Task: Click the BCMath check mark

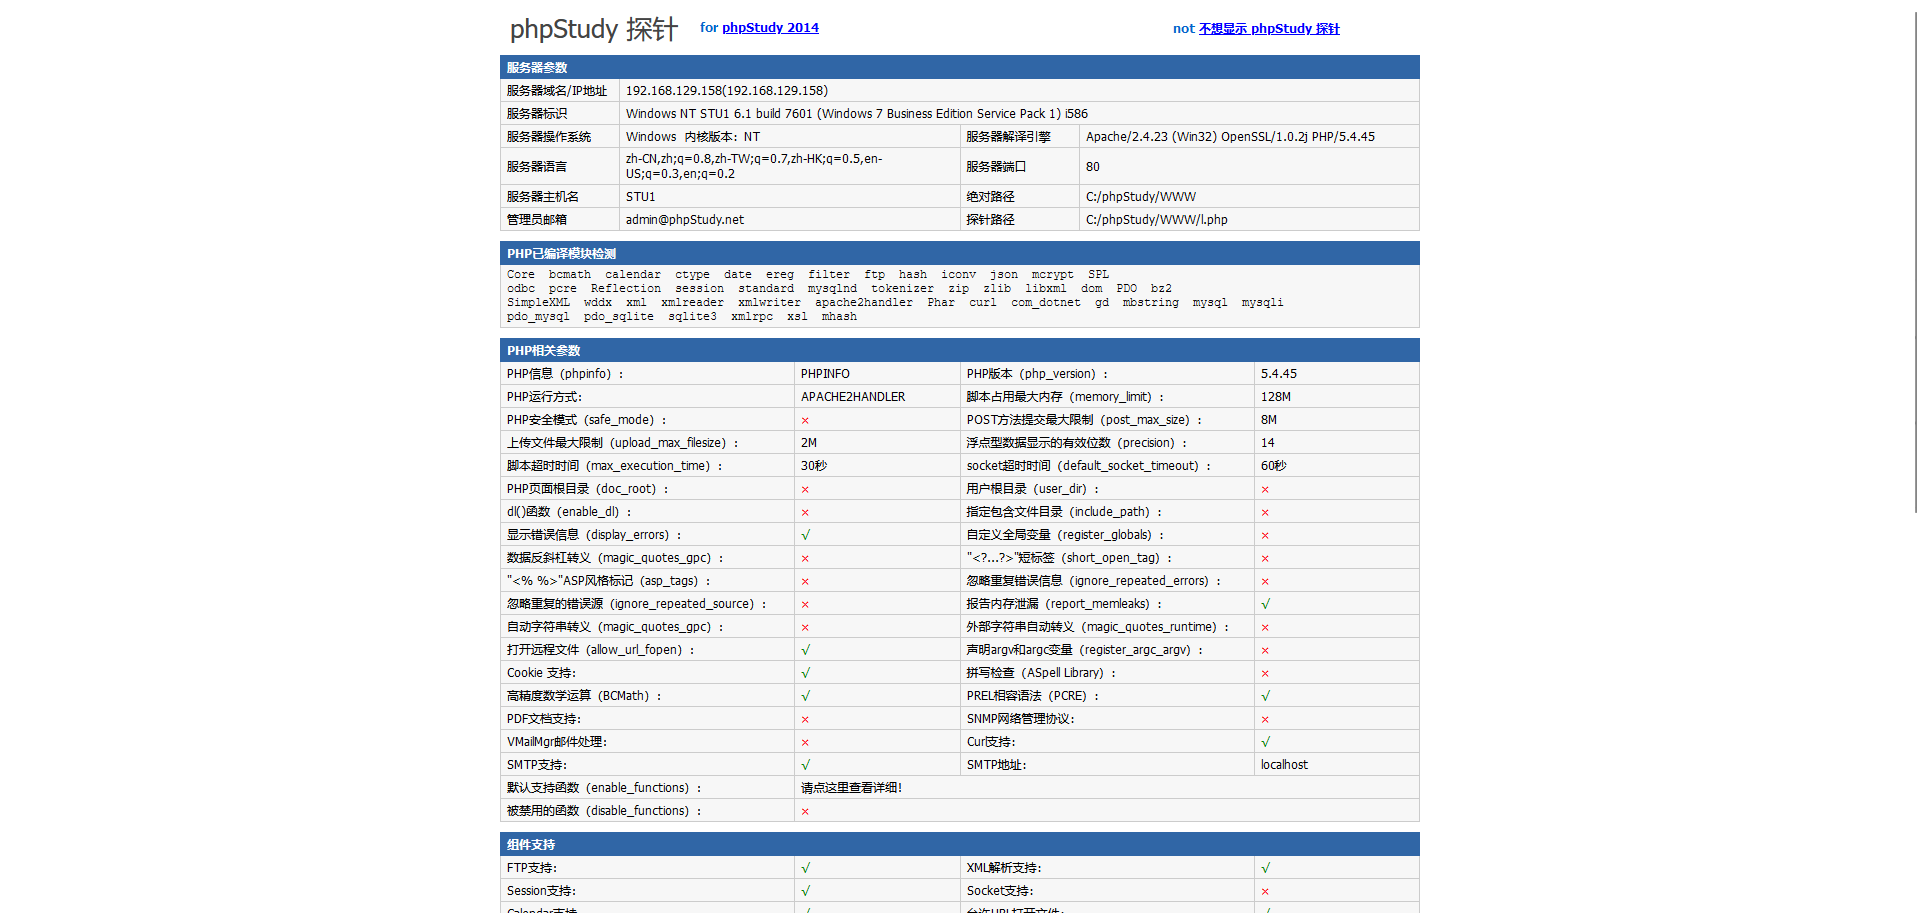Action: [x=806, y=696]
